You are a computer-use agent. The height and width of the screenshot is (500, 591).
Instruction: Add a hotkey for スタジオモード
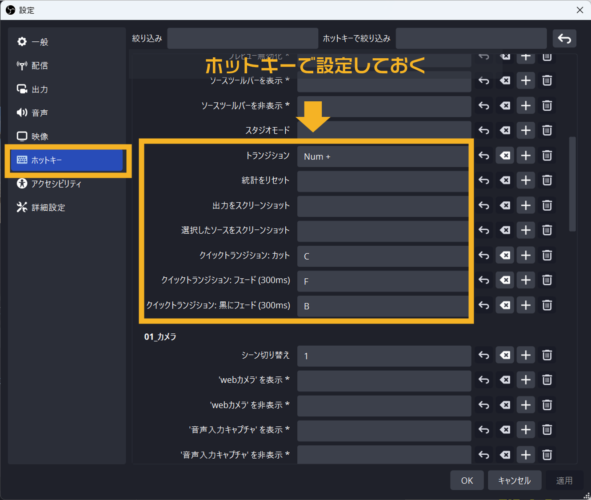coord(526,130)
